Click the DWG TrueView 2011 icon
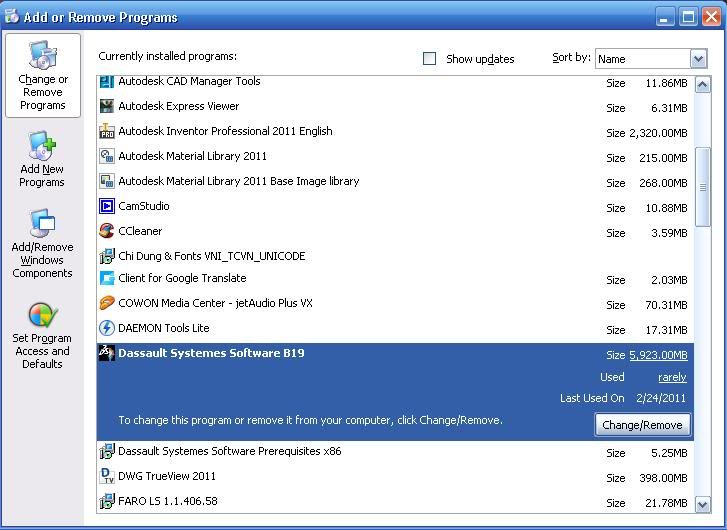Image resolution: width=727 pixels, height=530 pixels. (x=107, y=476)
